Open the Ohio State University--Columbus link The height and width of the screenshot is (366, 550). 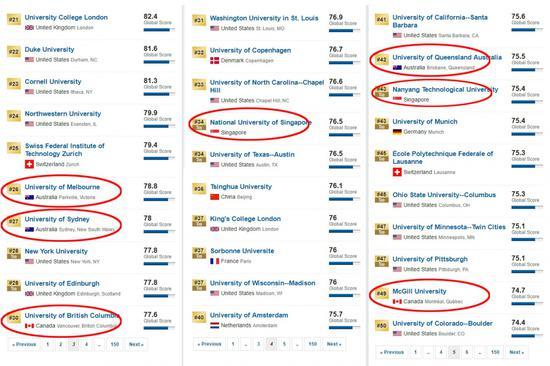(444, 195)
